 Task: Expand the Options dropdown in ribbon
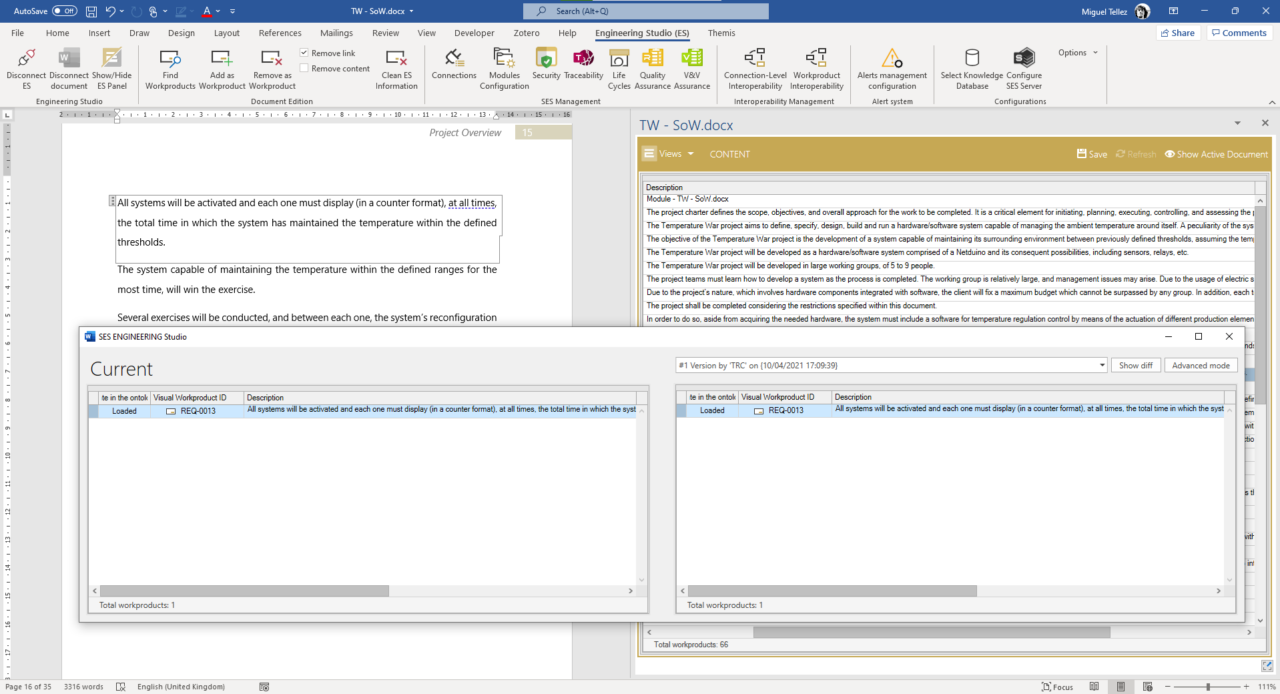click(x=1078, y=53)
